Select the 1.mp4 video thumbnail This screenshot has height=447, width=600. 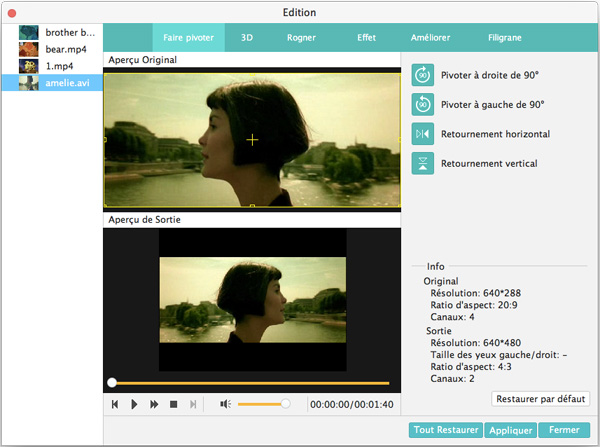point(30,65)
